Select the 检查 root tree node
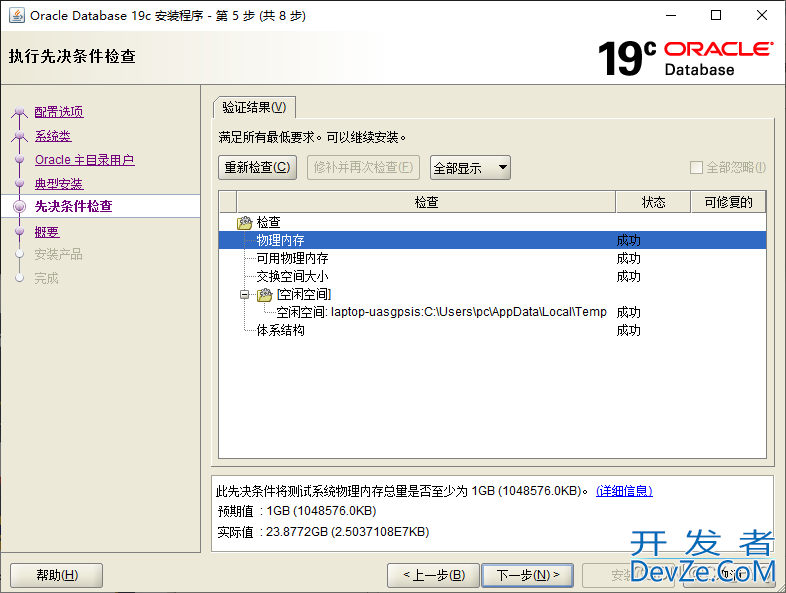The width and height of the screenshot is (786, 593). click(268, 222)
